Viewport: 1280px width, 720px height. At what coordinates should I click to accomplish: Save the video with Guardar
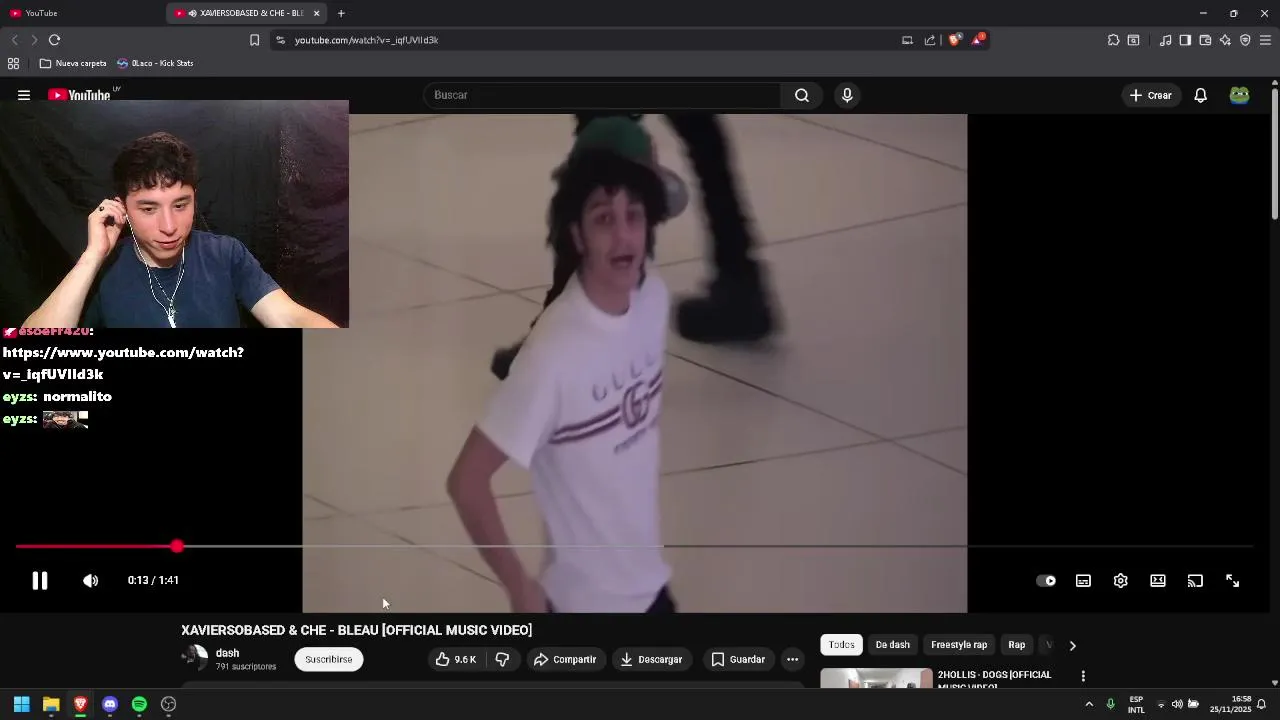click(x=738, y=659)
